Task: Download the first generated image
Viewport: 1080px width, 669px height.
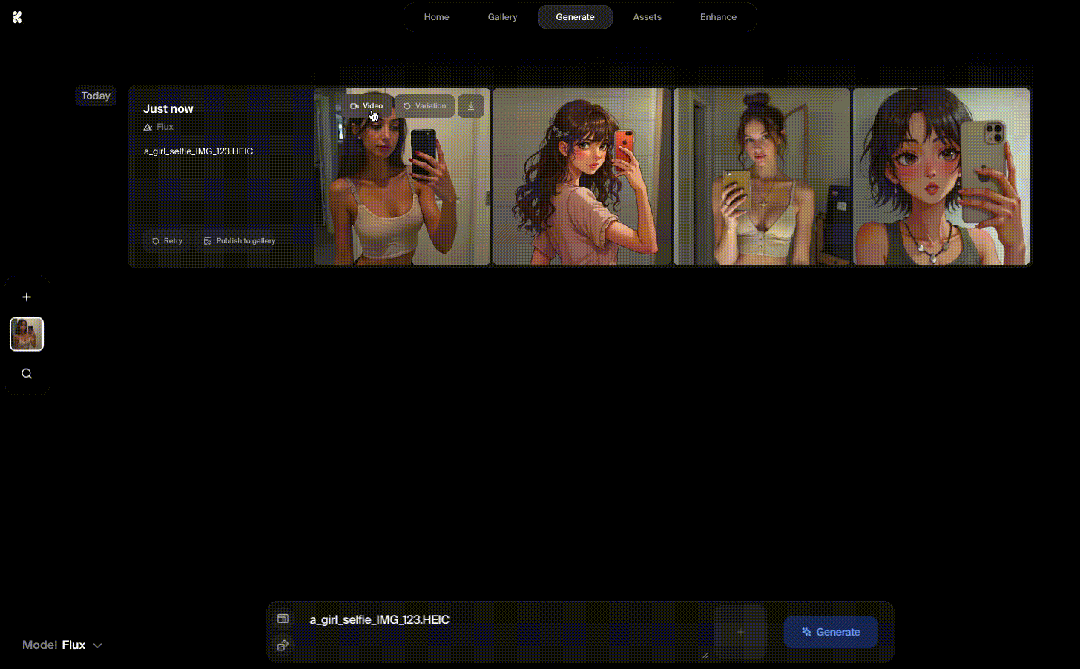Action: (471, 106)
